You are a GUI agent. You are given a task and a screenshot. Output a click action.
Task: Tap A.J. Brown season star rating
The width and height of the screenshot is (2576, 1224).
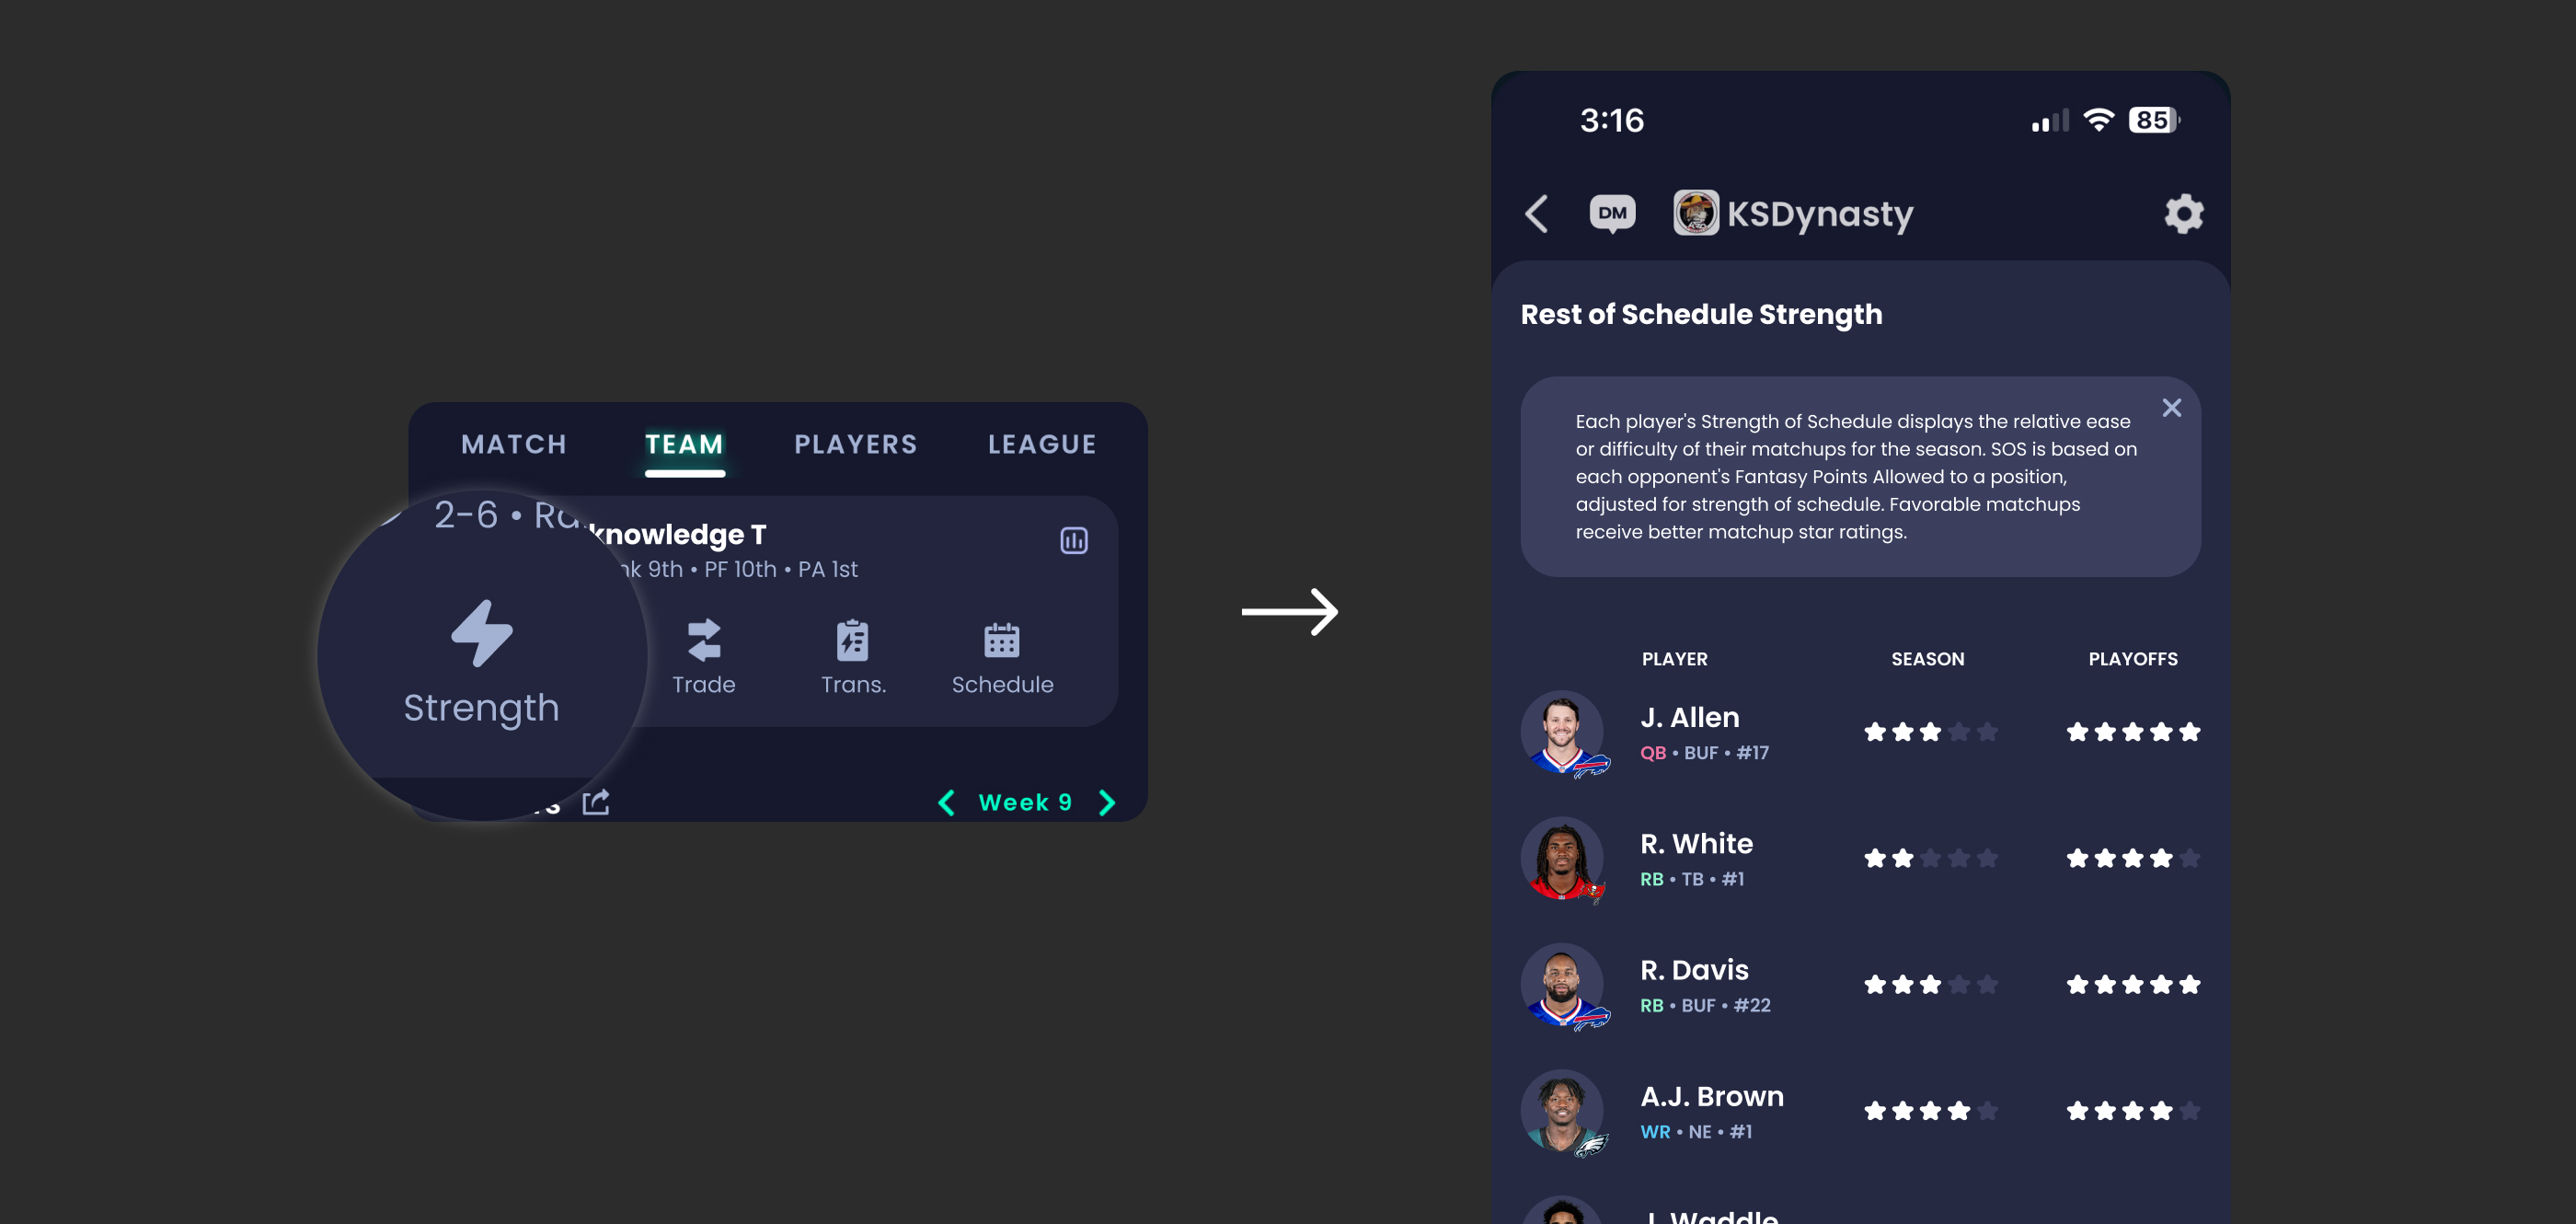(1930, 1111)
